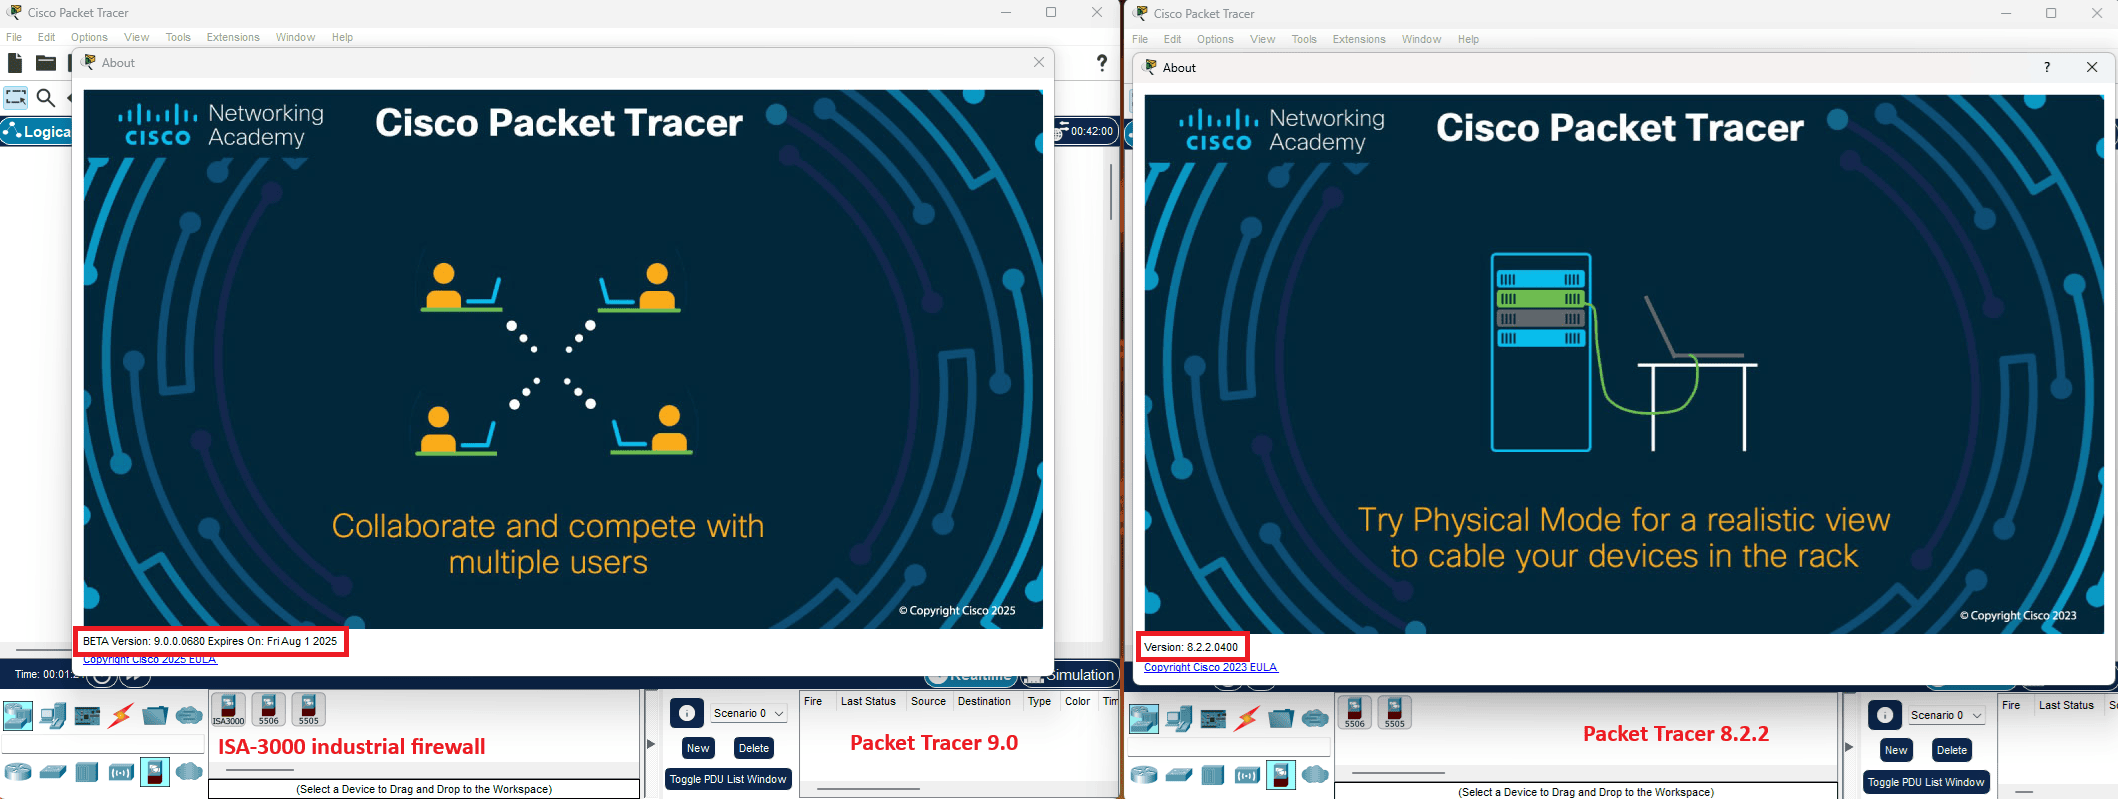Open Scenario 0 dropdown in right window

point(1947,715)
